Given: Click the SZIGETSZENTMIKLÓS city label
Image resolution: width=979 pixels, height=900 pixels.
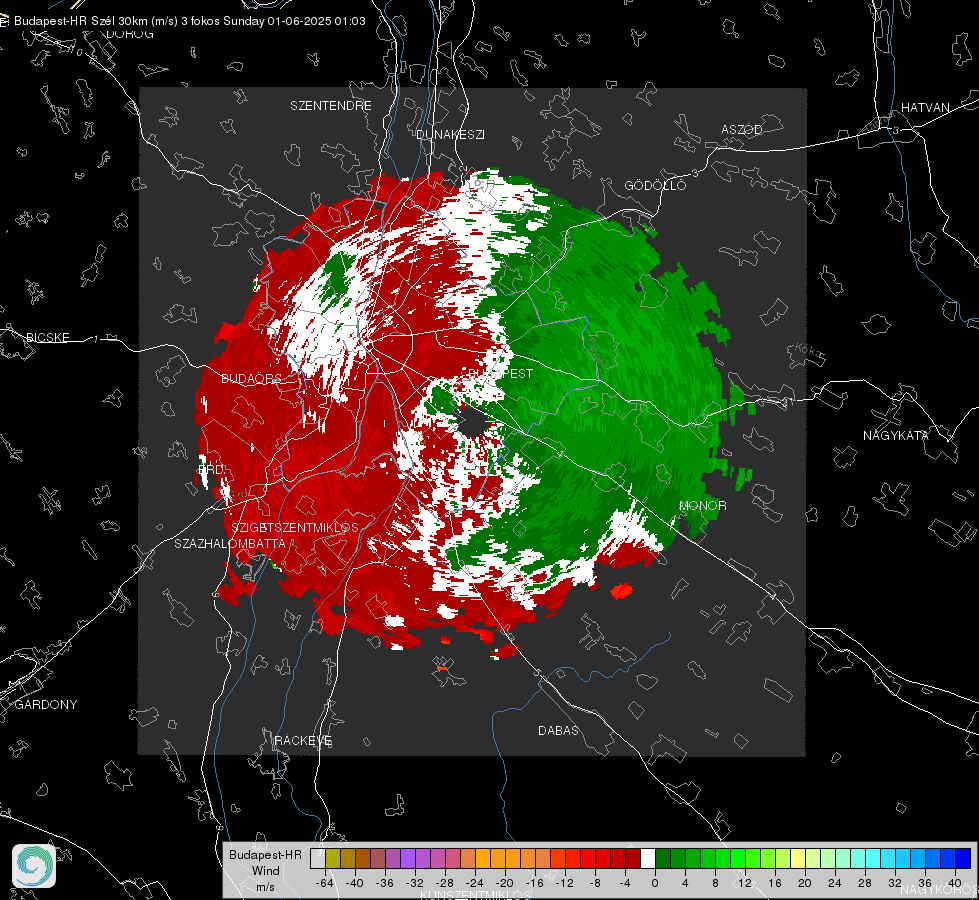Looking at the screenshot, I should tap(295, 528).
